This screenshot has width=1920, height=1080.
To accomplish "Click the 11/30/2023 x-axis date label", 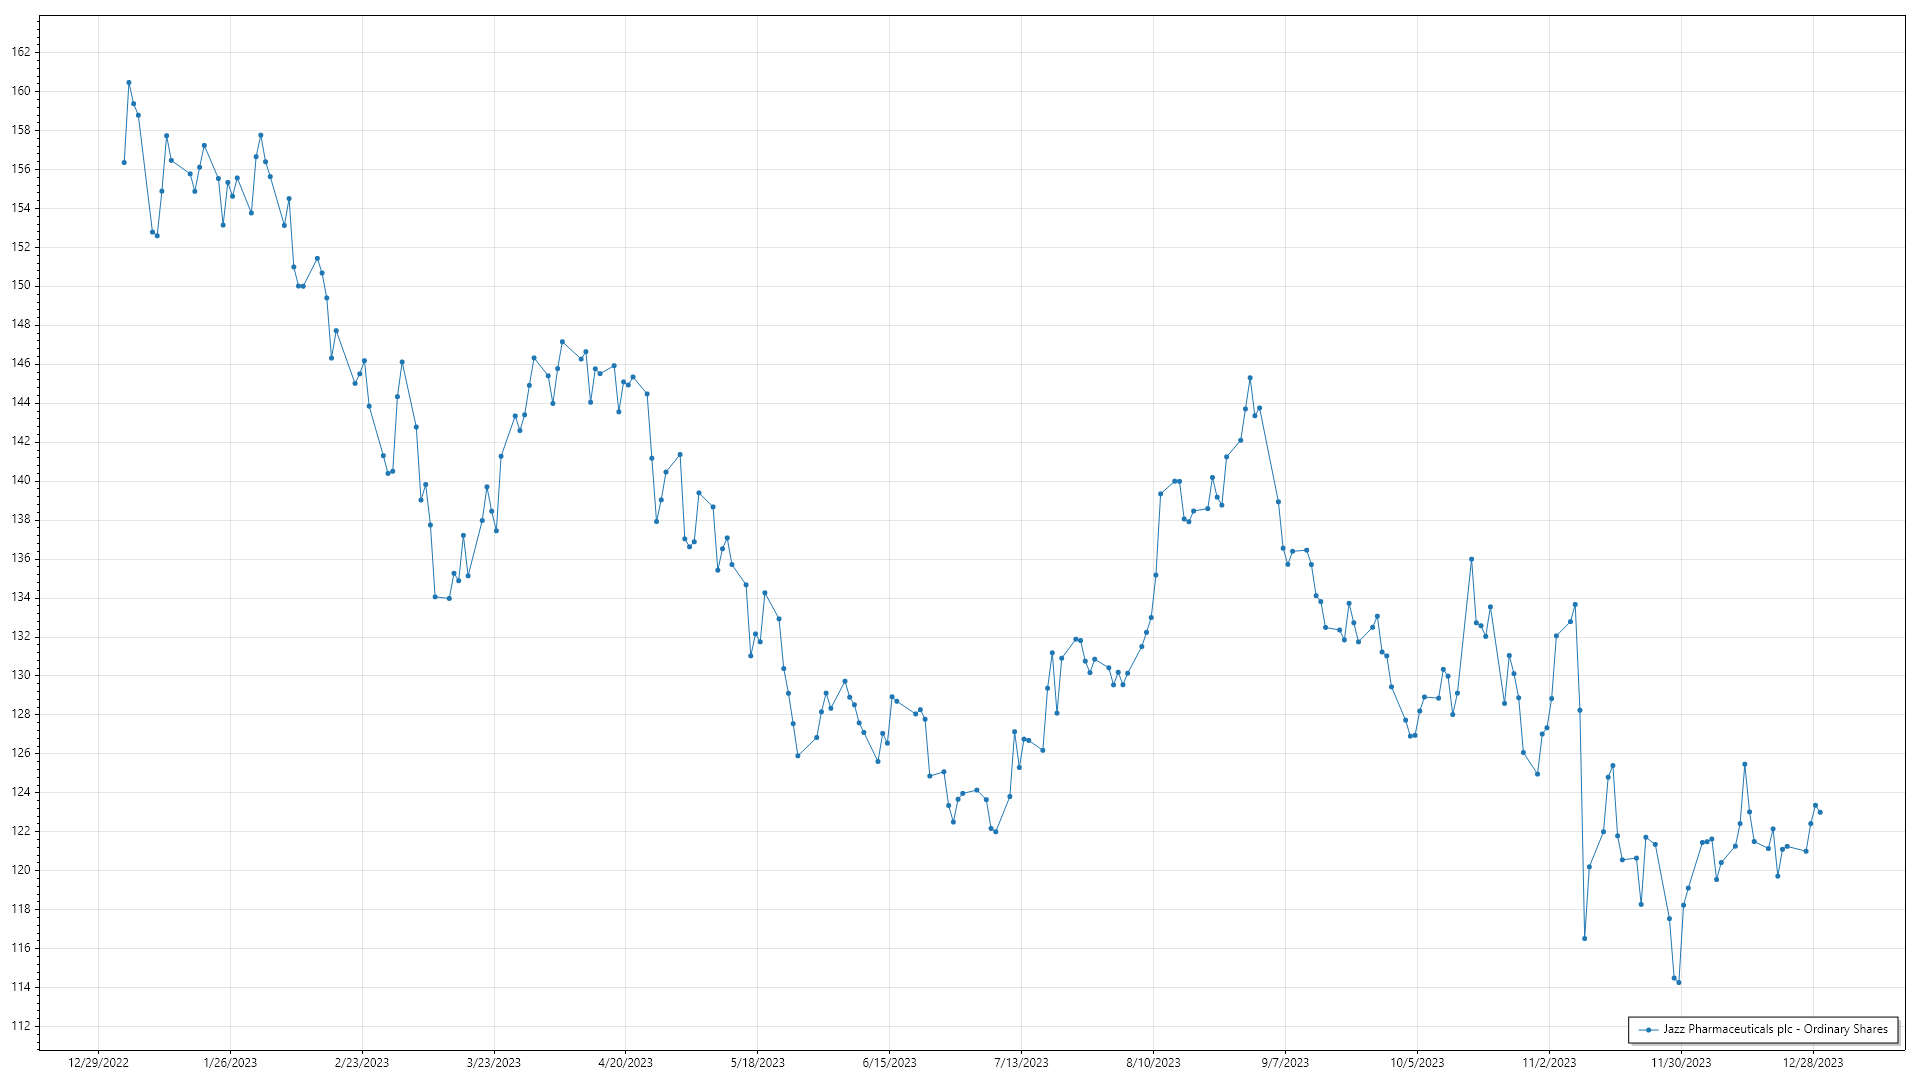I will [1680, 1063].
